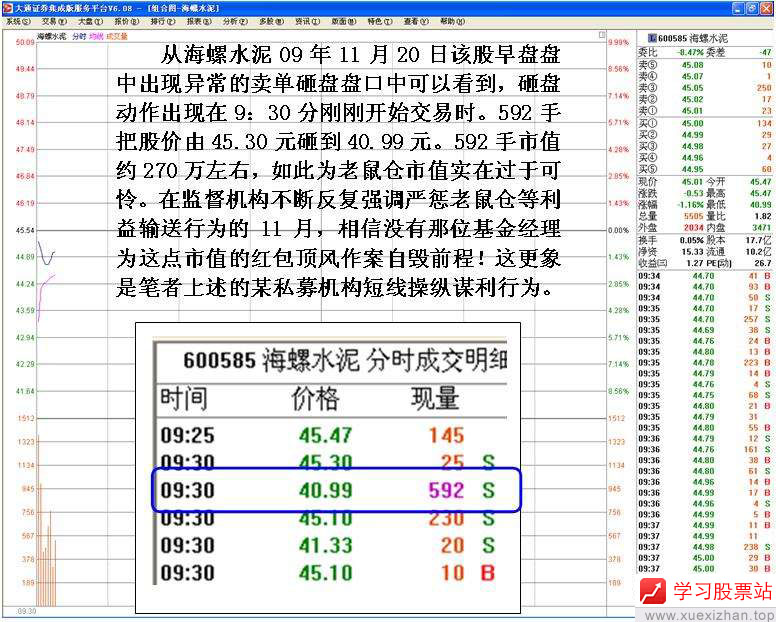The width and height of the screenshot is (776, 622).
Task: Open the 交易(W) menu
Action: tap(53, 20)
